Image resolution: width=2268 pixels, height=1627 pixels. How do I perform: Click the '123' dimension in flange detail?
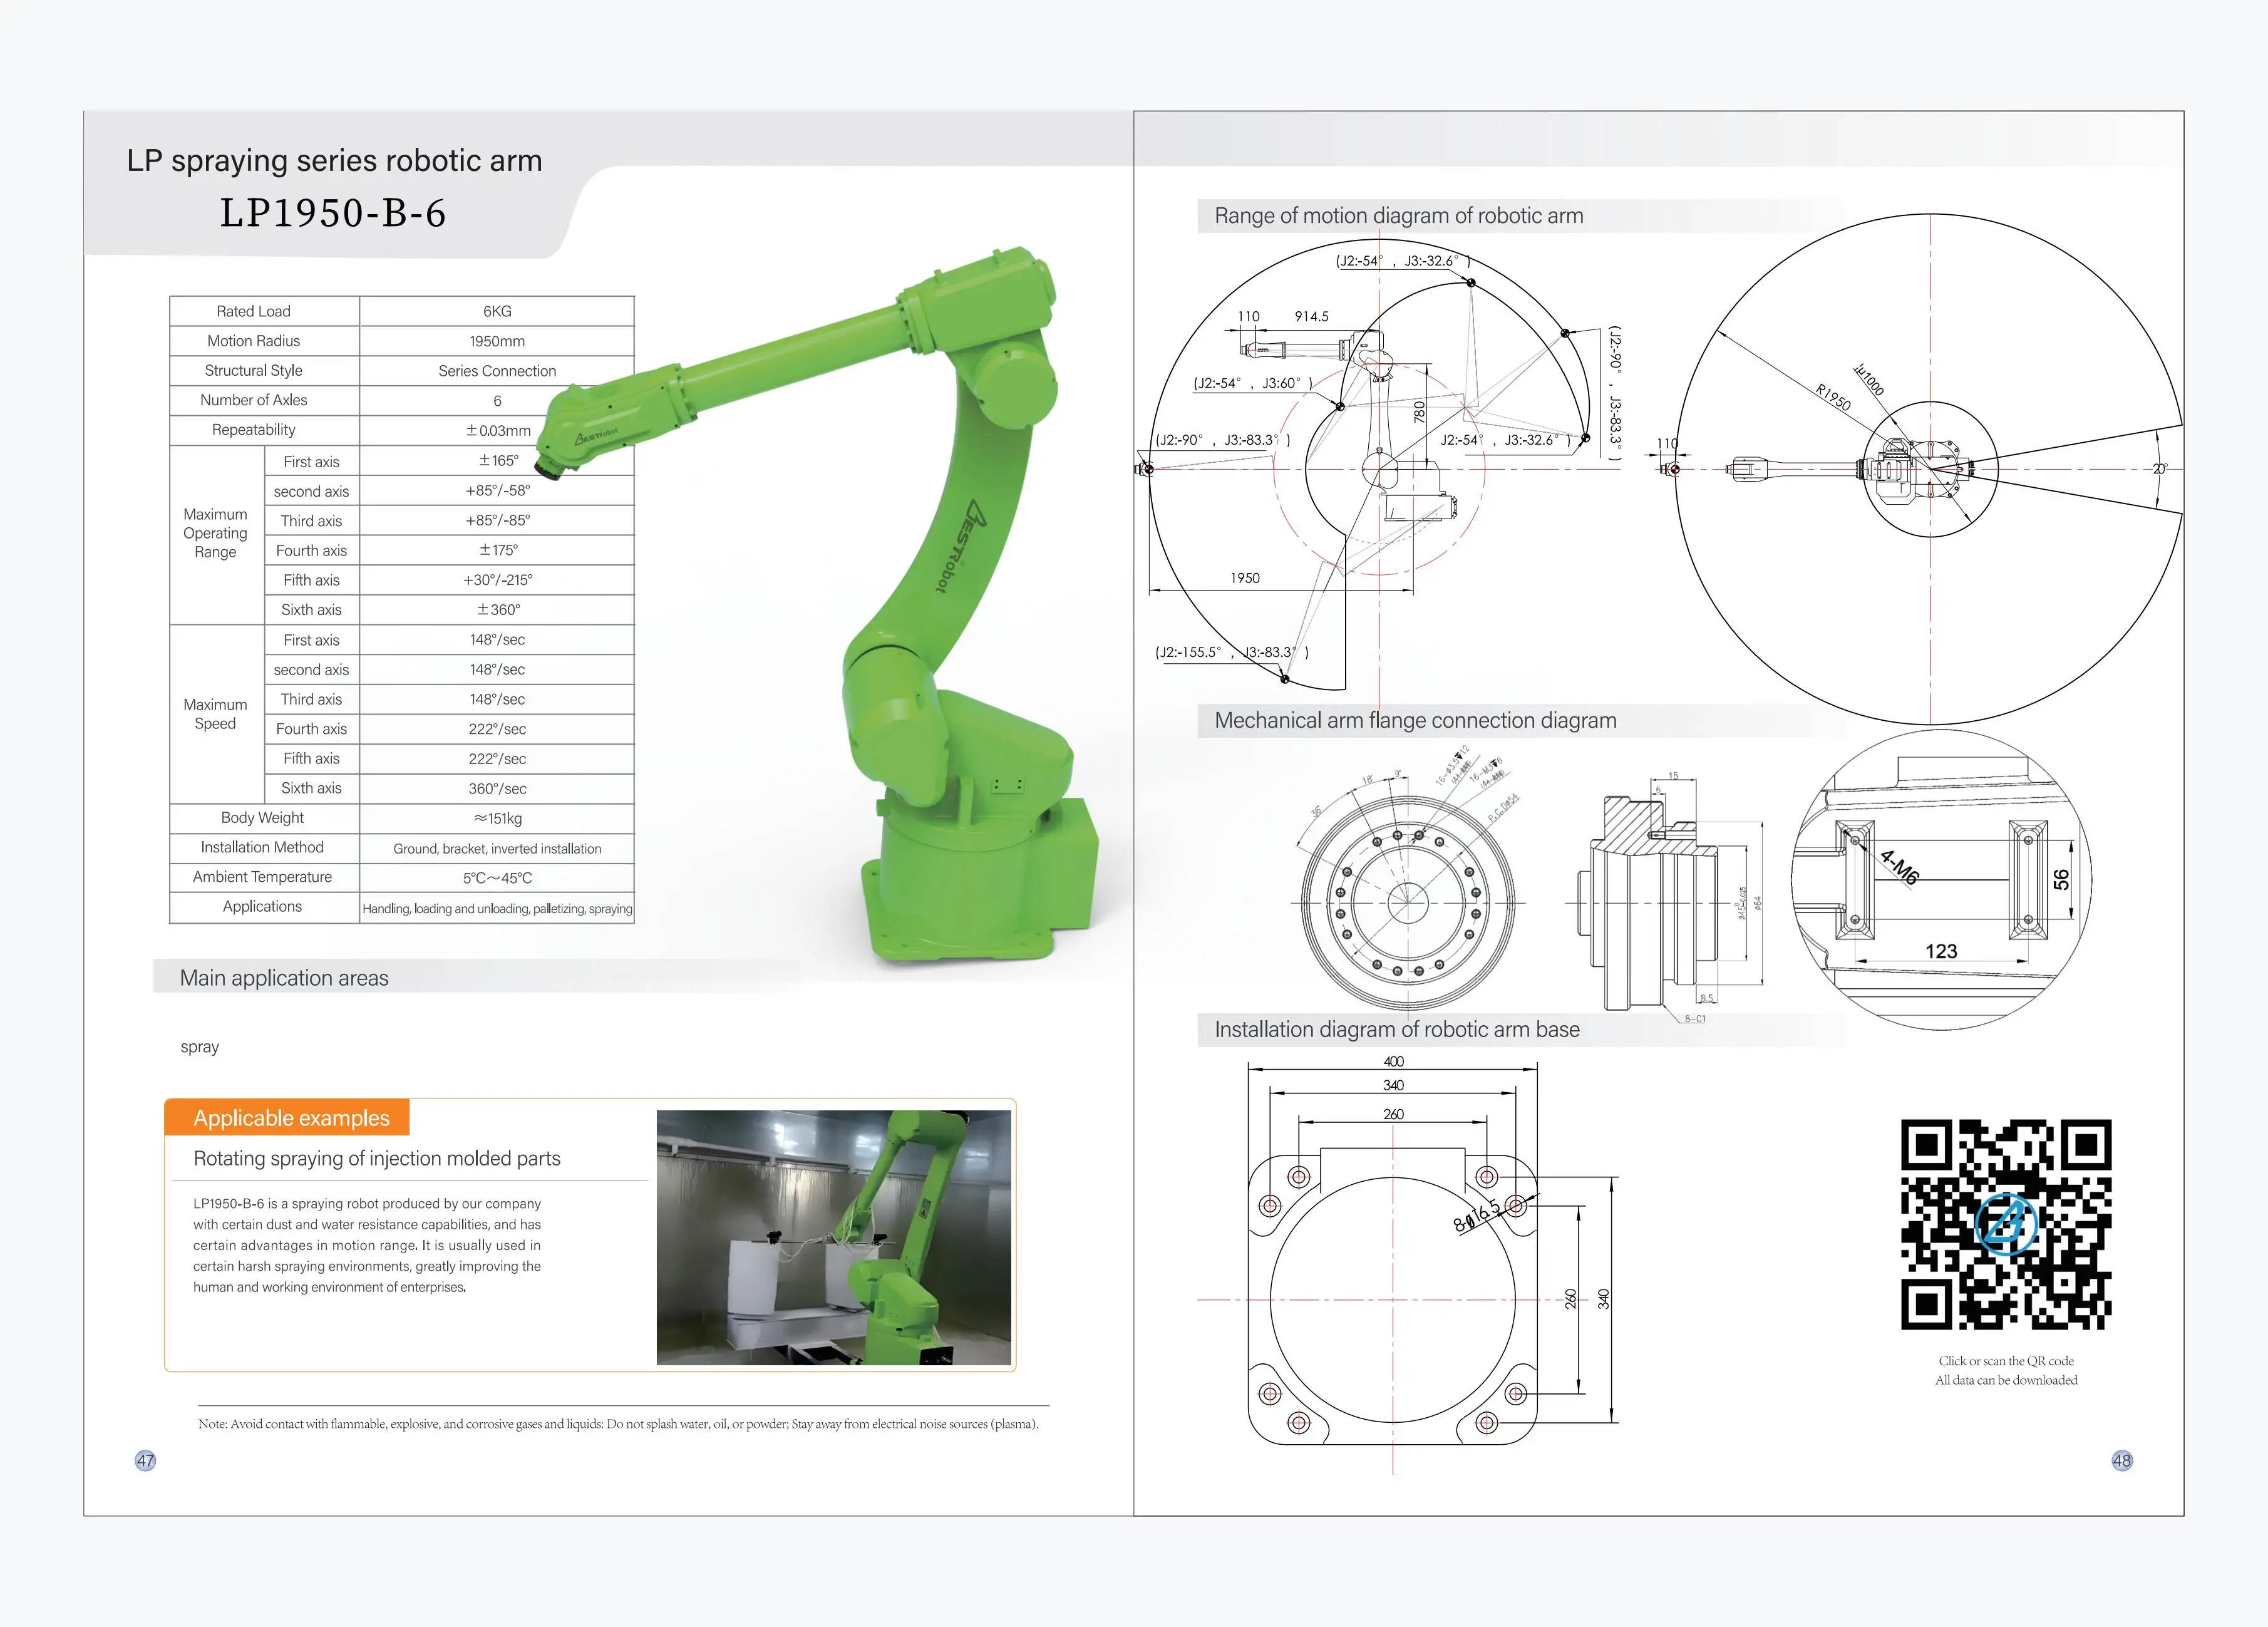1941,951
